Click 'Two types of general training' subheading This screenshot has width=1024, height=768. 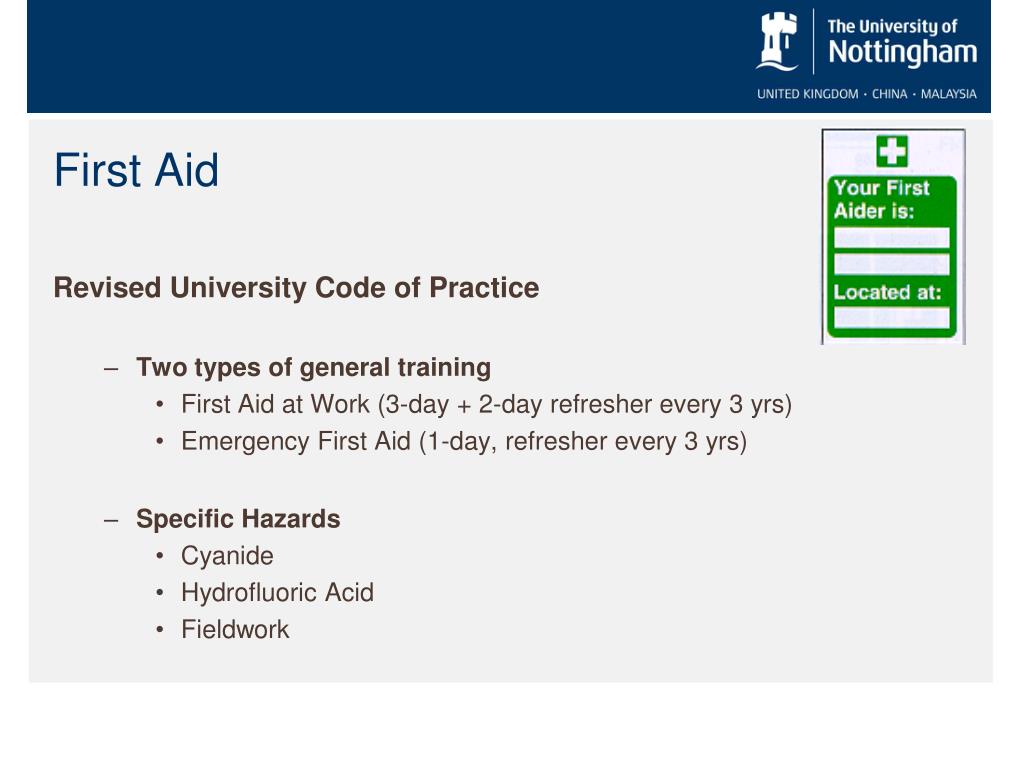(313, 368)
